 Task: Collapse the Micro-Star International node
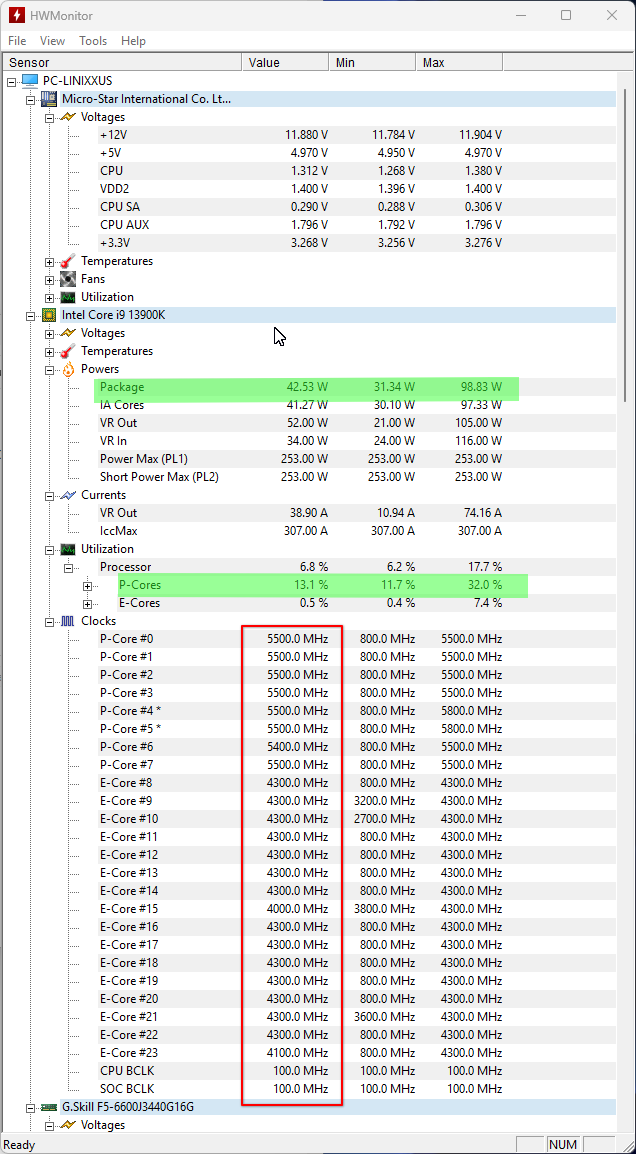30,99
